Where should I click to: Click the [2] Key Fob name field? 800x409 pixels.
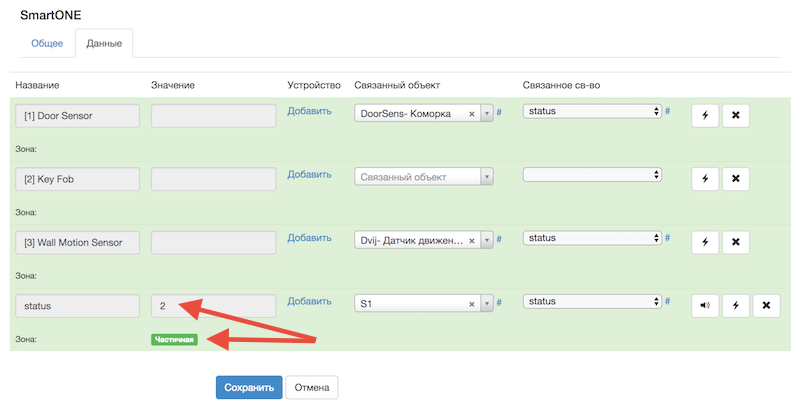tap(78, 179)
